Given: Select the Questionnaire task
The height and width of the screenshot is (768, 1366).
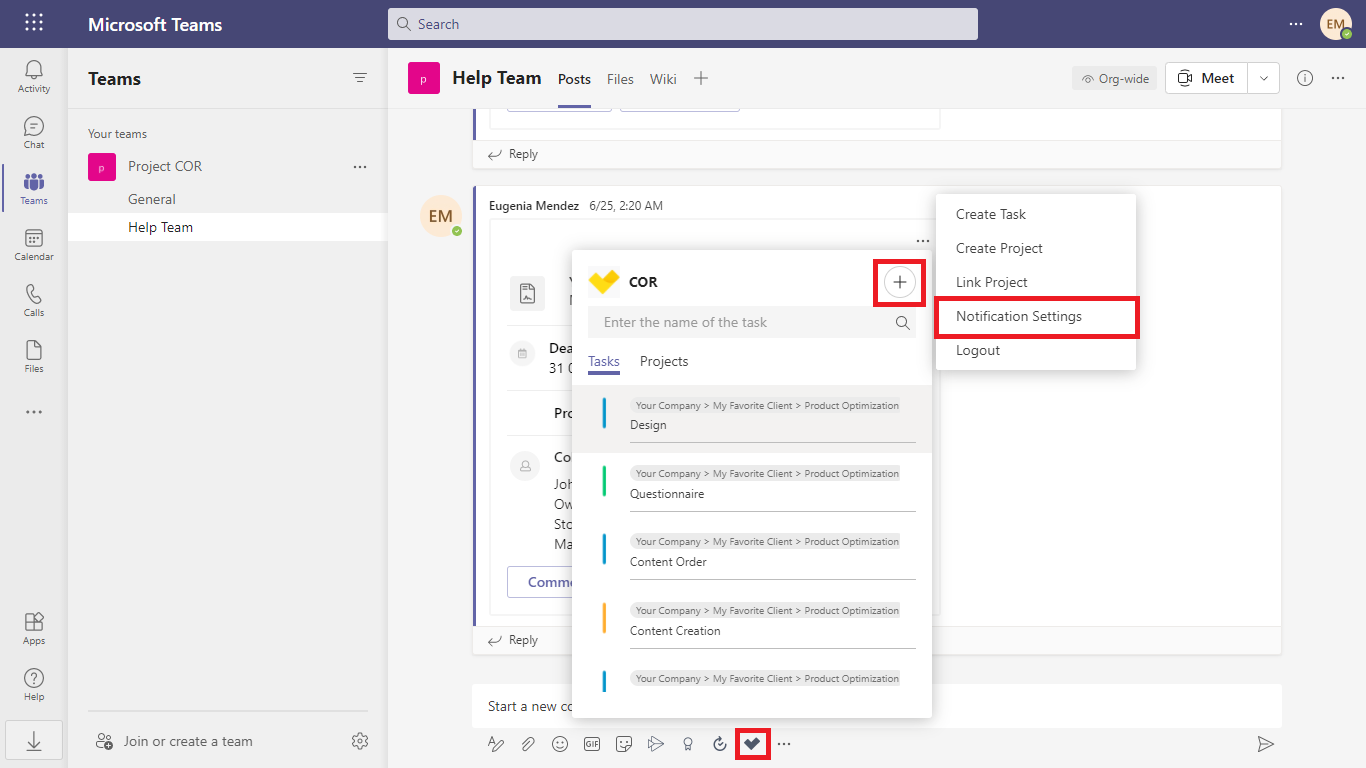Looking at the screenshot, I should (752, 487).
